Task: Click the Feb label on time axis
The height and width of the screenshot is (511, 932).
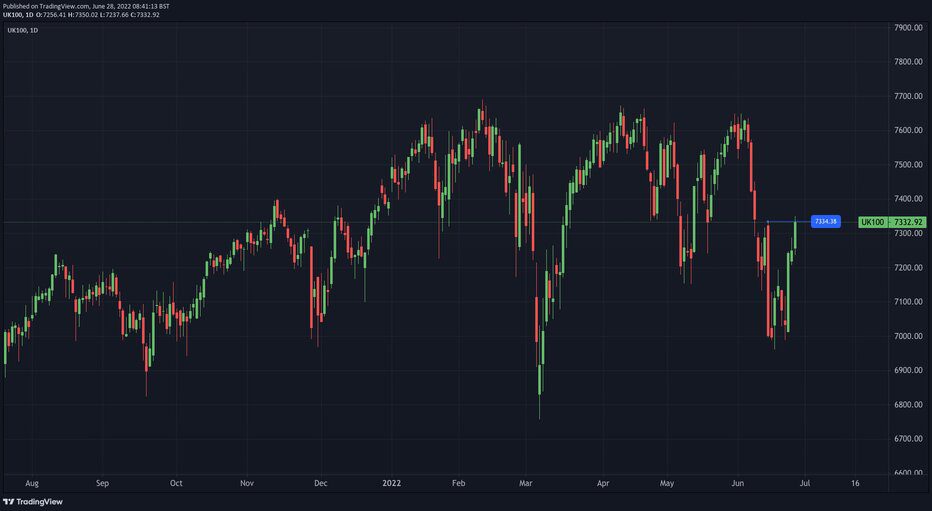Action: 458,484
